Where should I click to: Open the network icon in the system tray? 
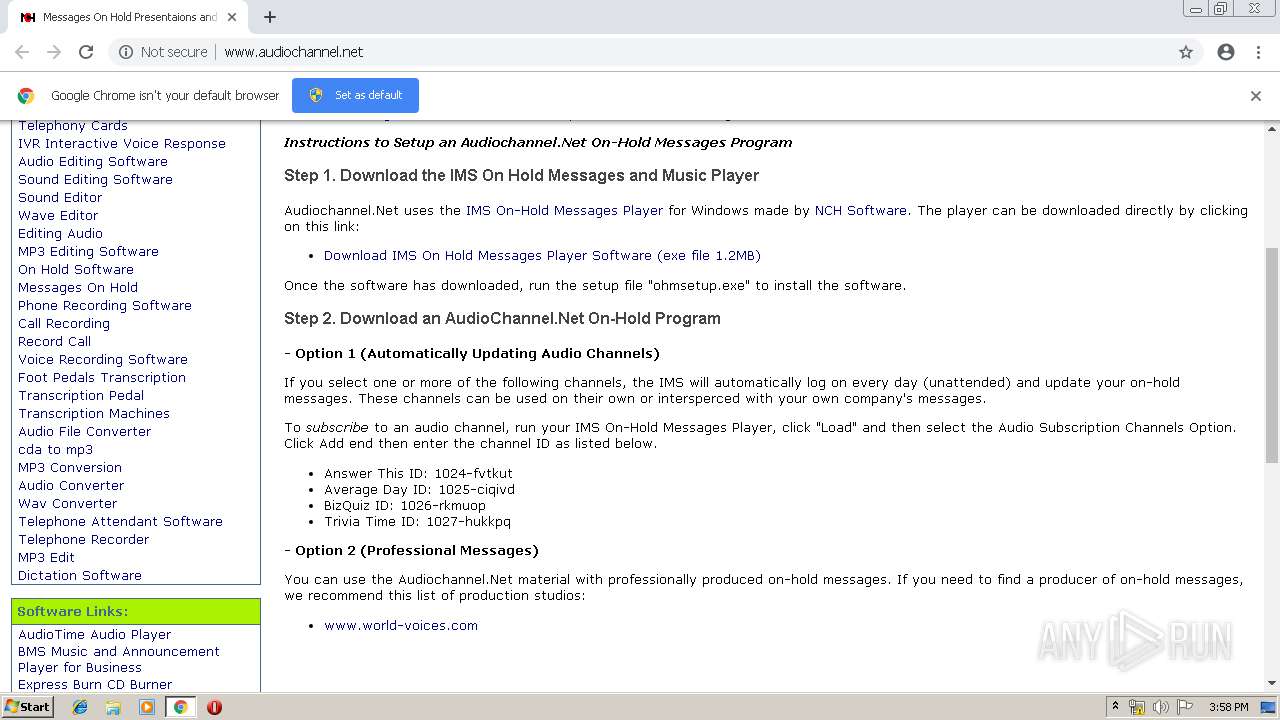[1137, 707]
